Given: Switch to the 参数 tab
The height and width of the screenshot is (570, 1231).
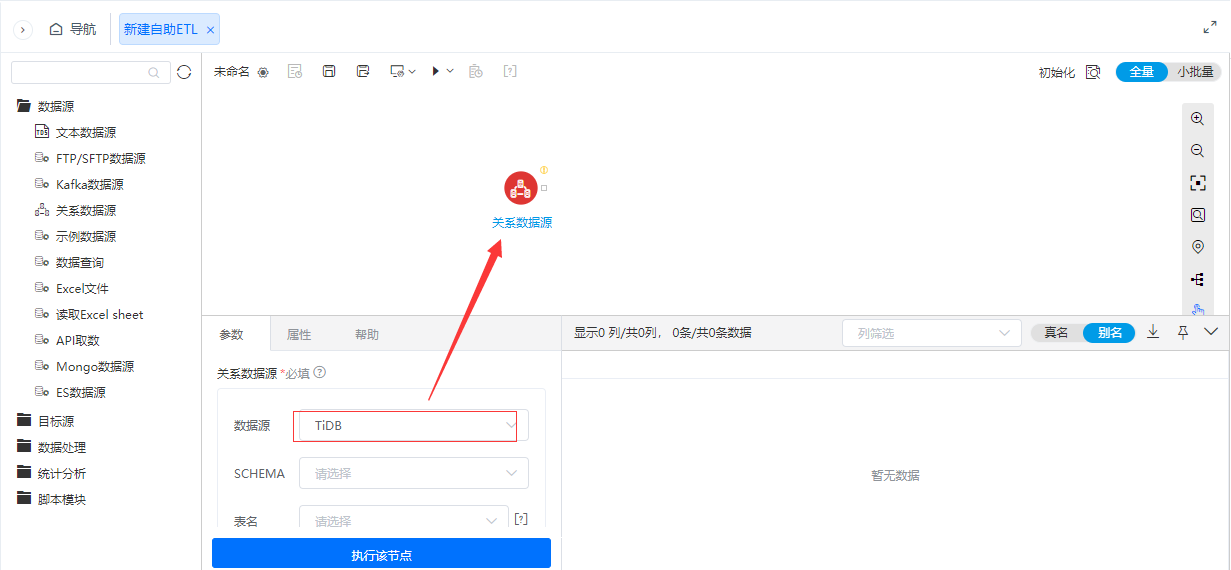Looking at the screenshot, I should coord(231,334).
